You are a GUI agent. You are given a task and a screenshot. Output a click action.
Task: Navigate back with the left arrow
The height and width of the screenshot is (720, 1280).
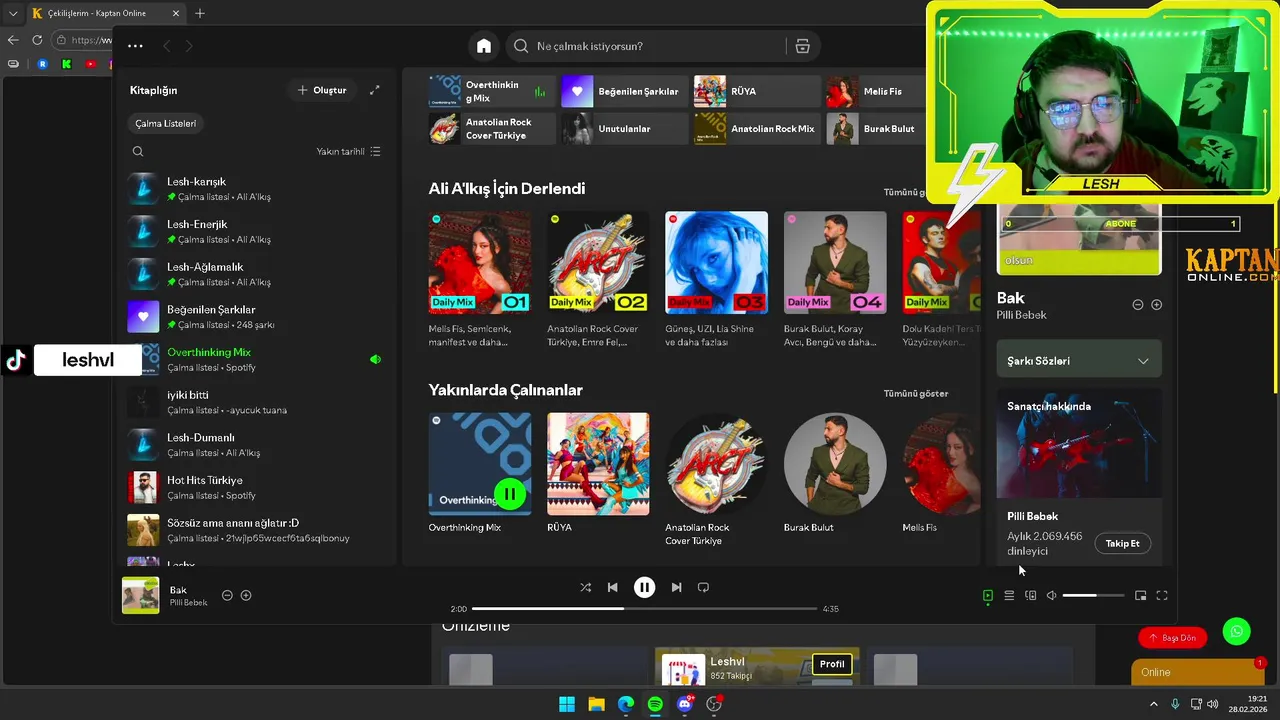point(167,46)
